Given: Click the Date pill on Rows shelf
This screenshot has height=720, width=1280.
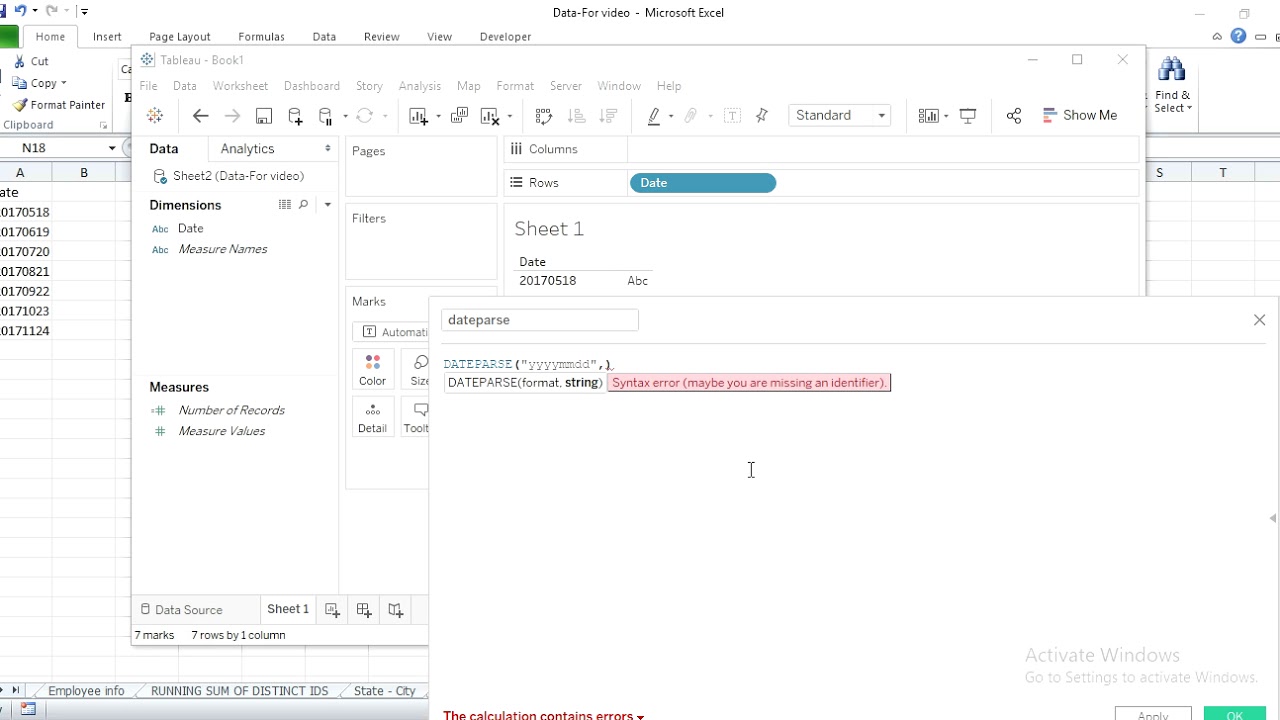Looking at the screenshot, I should coord(703,183).
